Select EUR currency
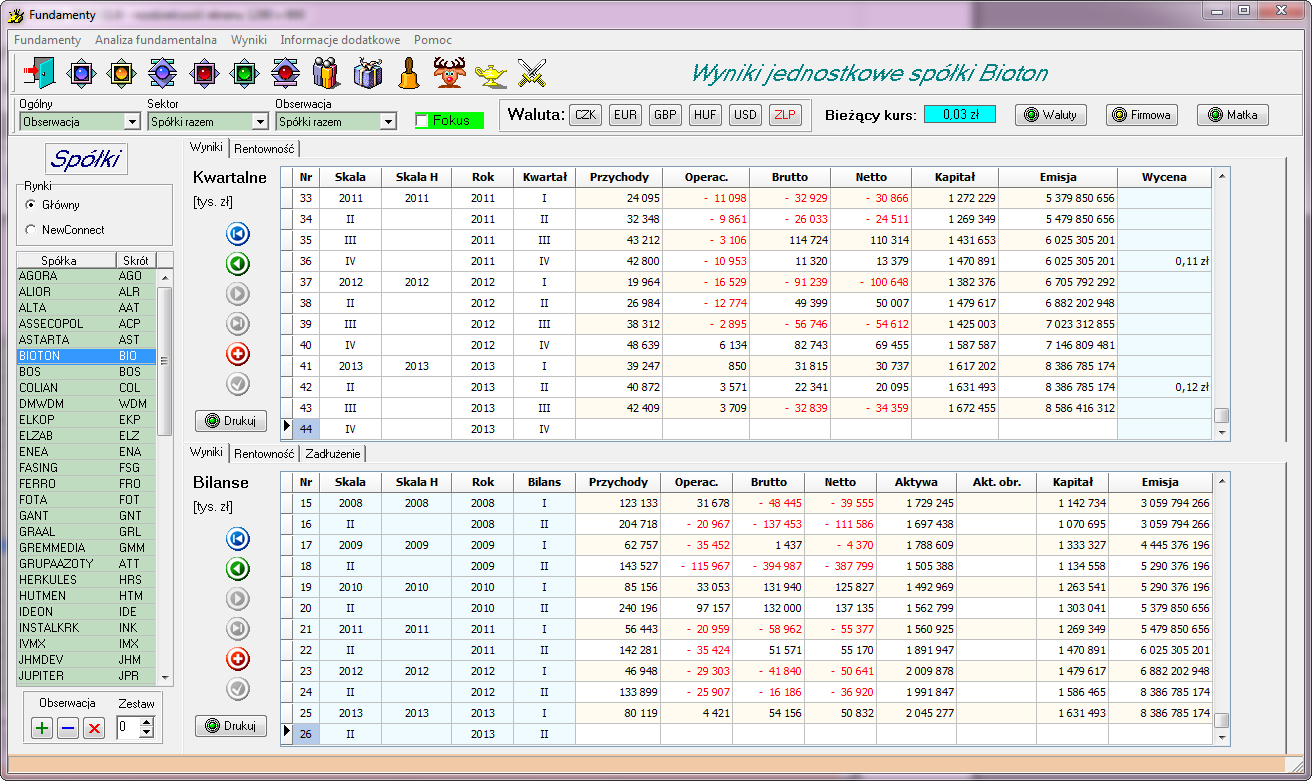Screen dimensions: 1312x781 (626, 115)
